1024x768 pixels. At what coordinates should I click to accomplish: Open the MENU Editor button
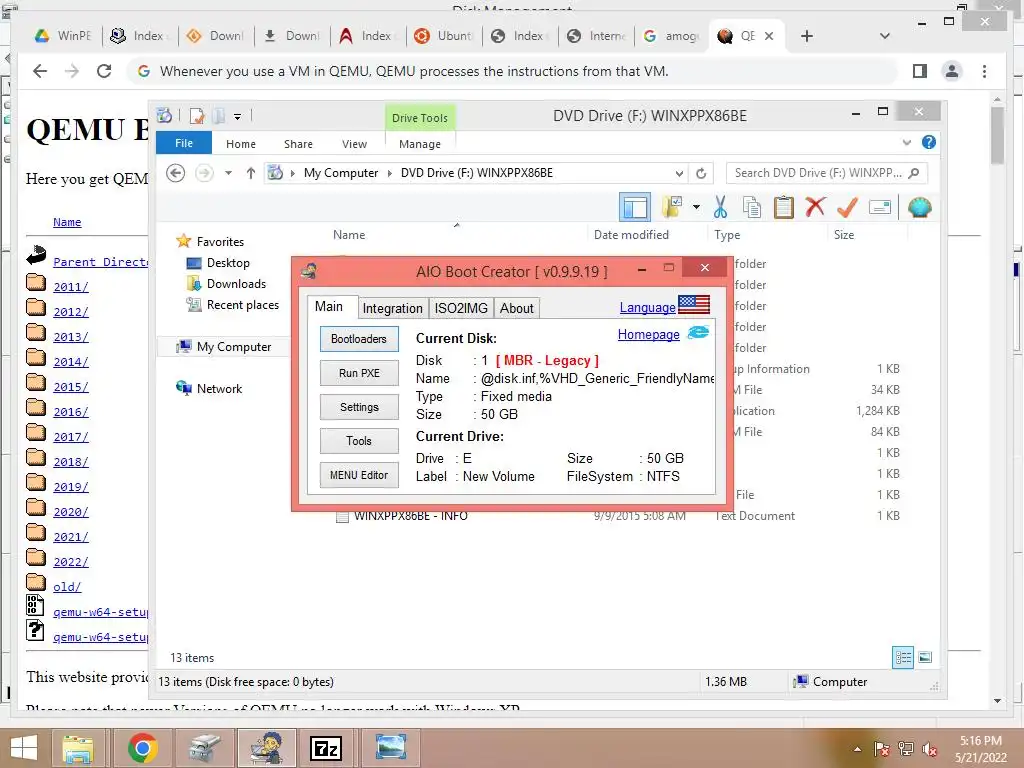pos(359,475)
